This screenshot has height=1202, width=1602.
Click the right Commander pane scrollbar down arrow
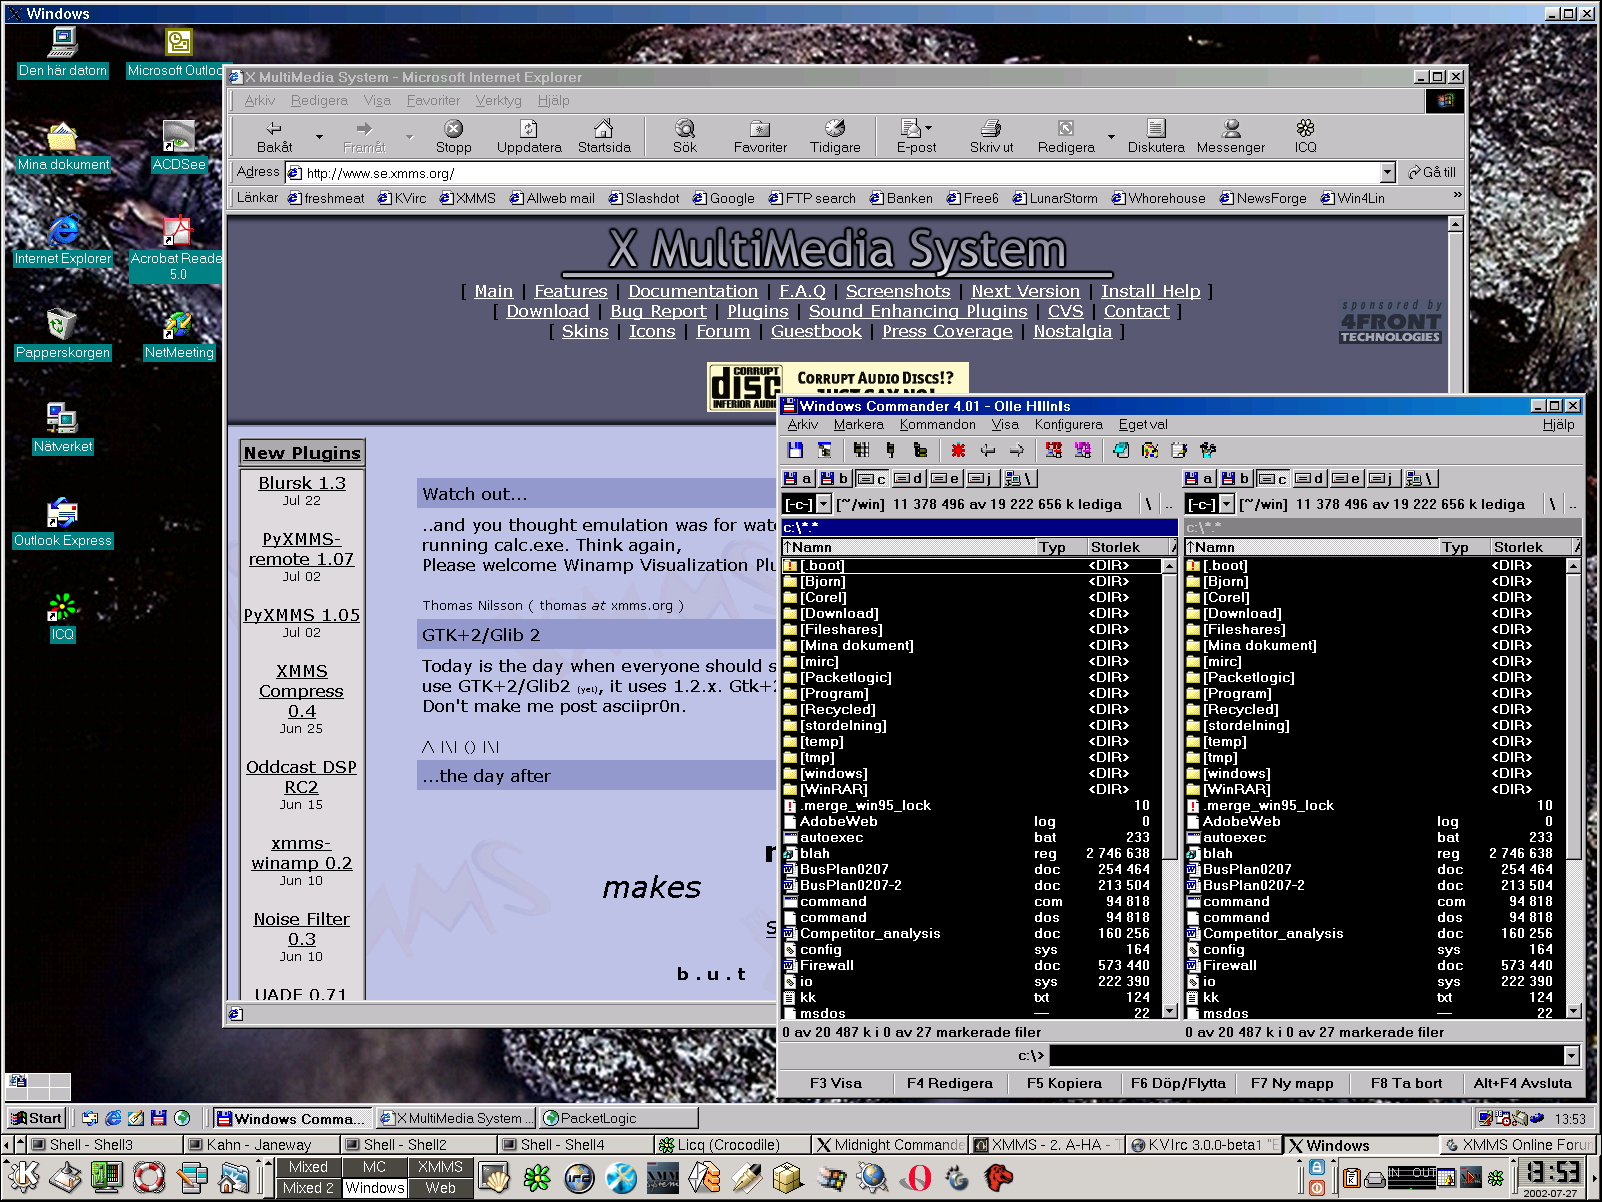1572,1011
